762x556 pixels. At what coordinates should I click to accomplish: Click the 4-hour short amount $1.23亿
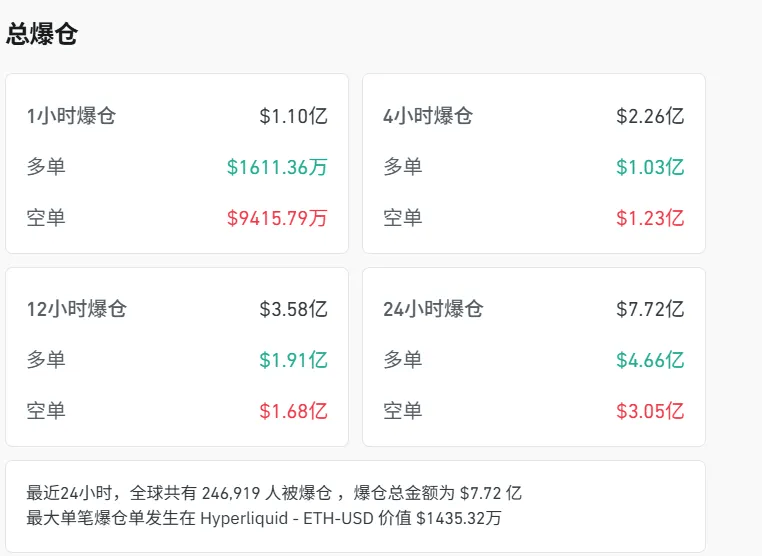coord(650,218)
